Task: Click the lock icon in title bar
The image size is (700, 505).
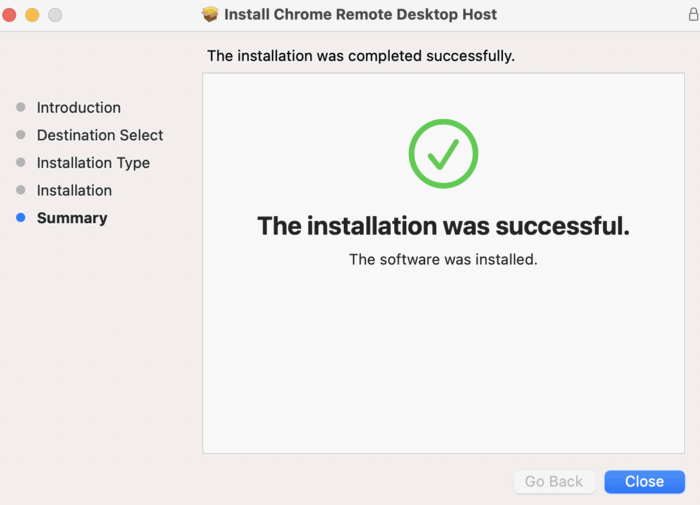Action: [693, 14]
